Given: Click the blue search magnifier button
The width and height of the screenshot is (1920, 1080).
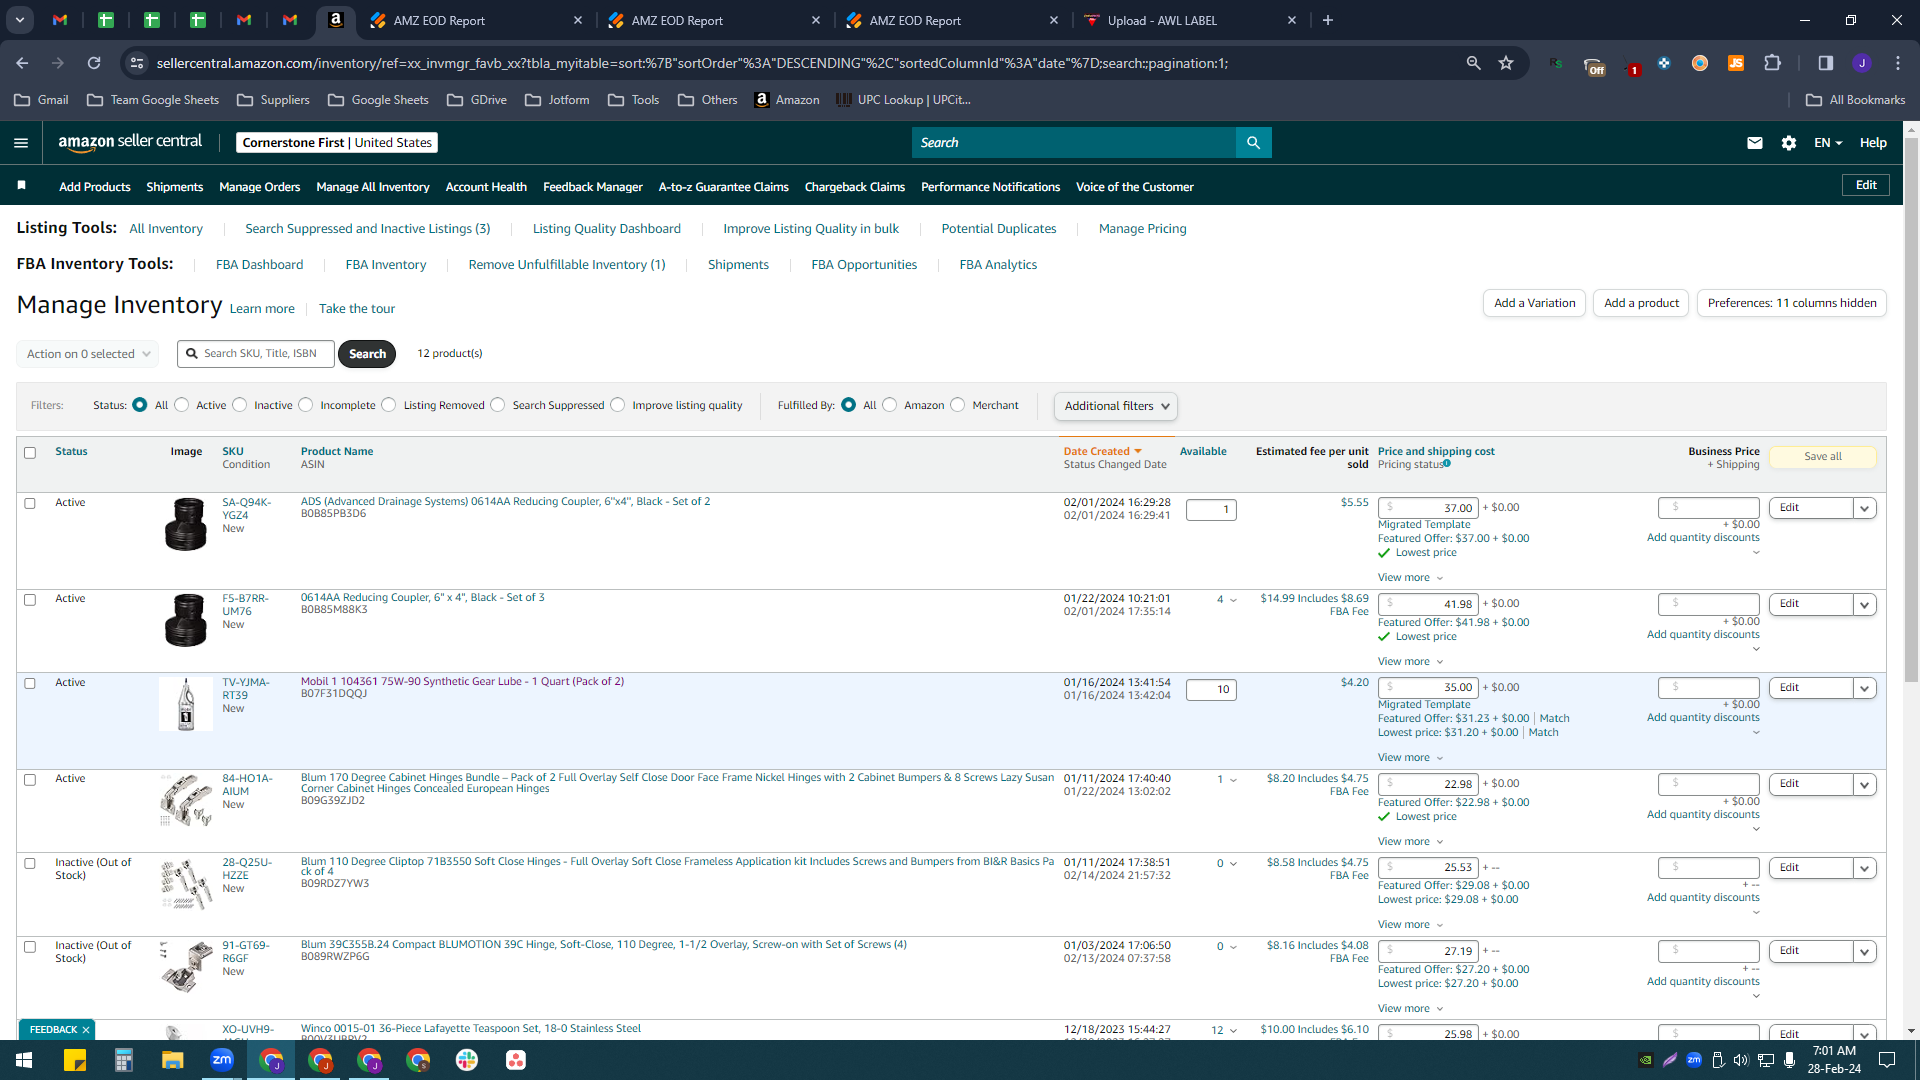Looking at the screenshot, I should coord(1253,143).
